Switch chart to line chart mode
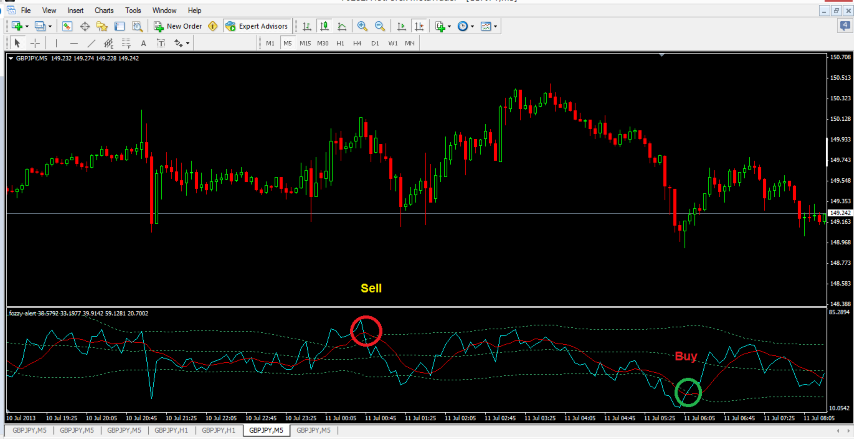 click(x=342, y=26)
